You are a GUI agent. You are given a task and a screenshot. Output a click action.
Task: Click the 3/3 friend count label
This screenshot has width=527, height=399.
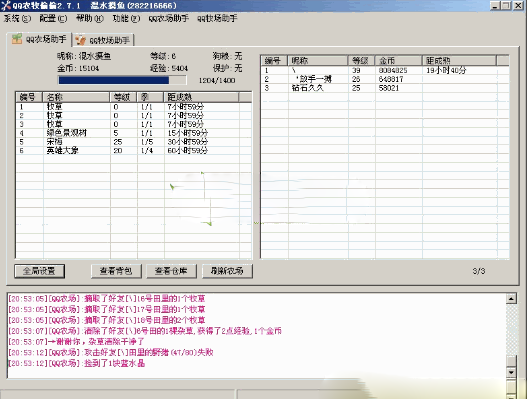point(479,271)
